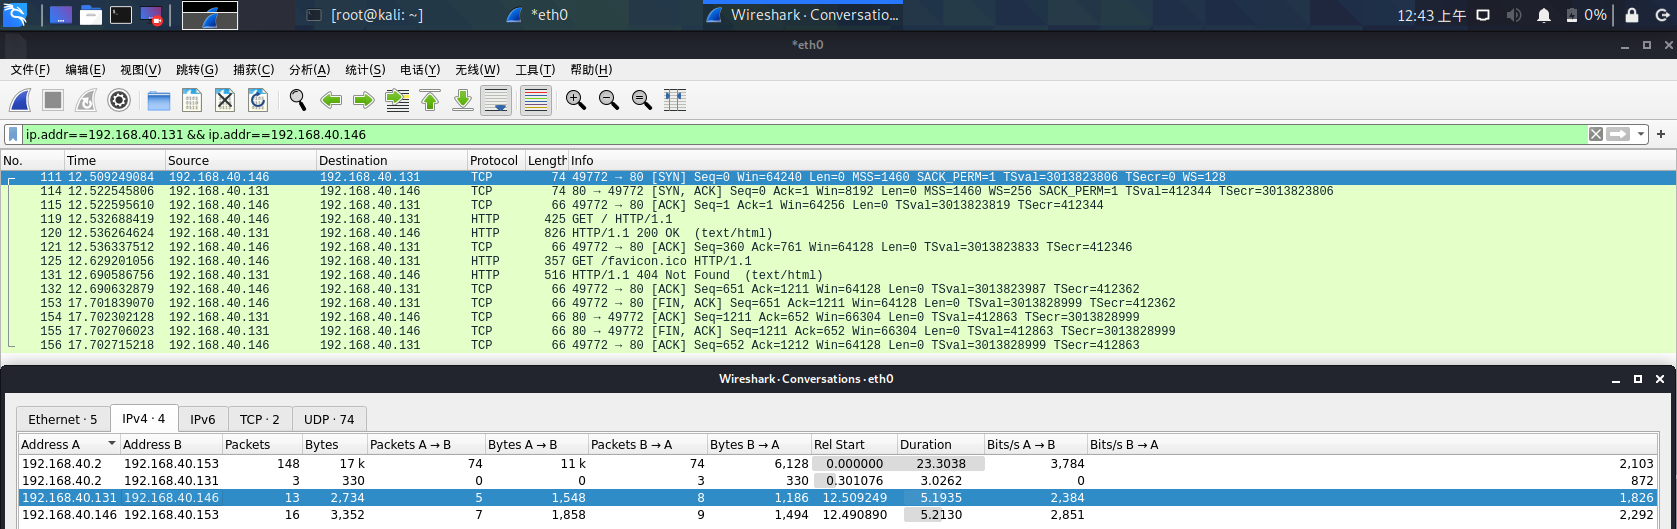Open the 文件(F) menu

[x=30, y=70]
